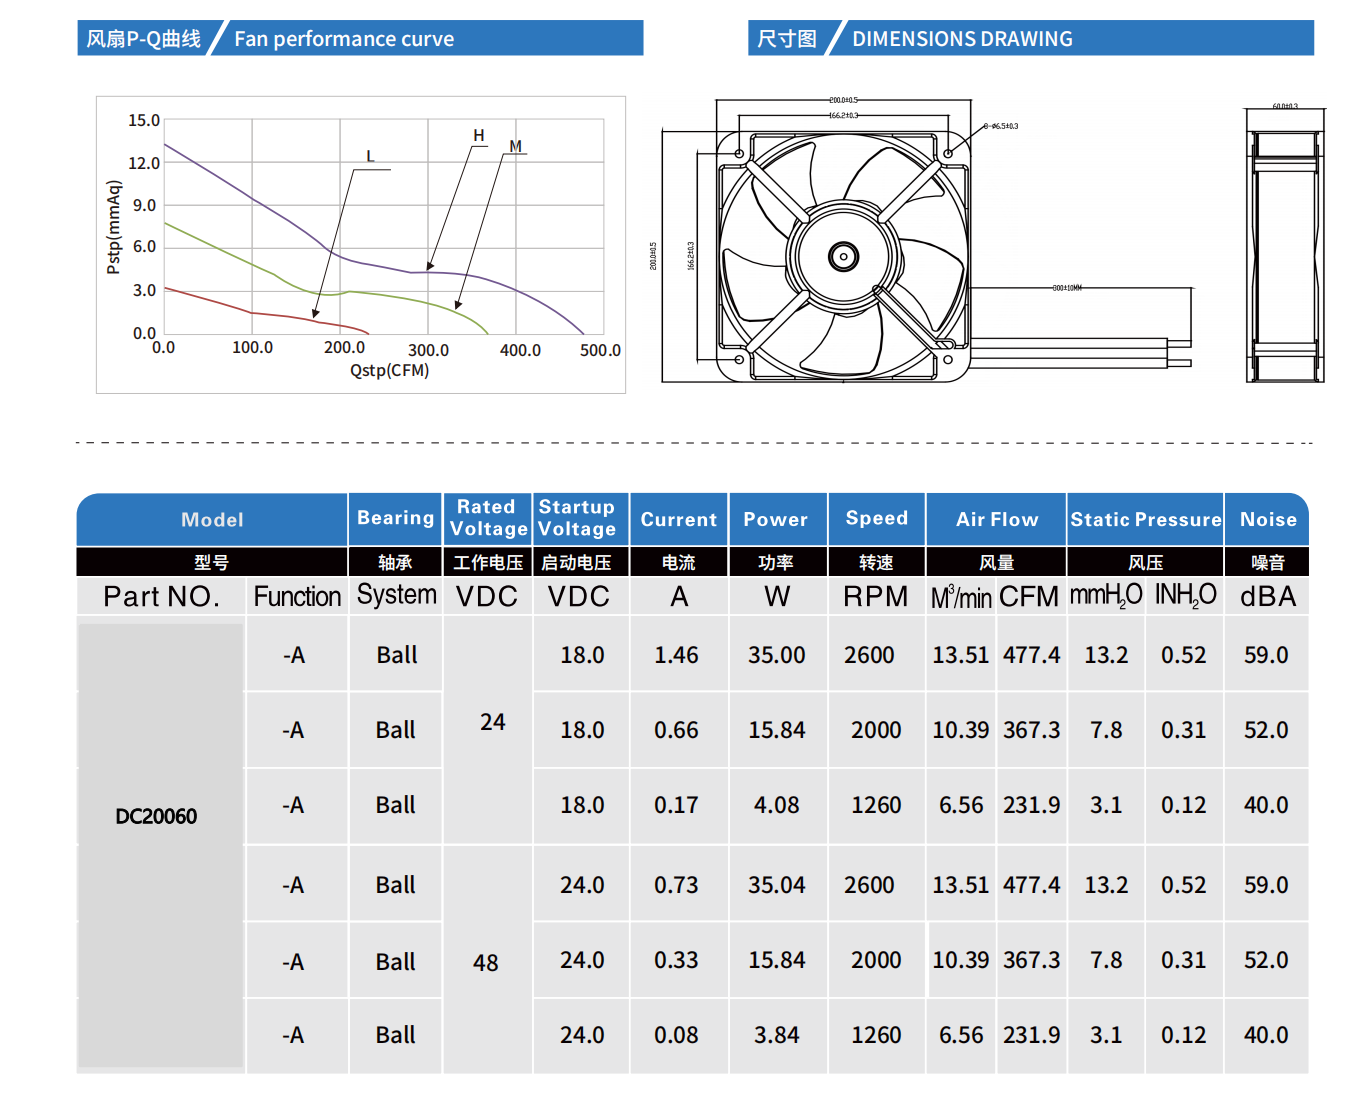Image resolution: width=1347 pixels, height=1095 pixels.
Task: Click the Noise column header
Action: tap(1267, 520)
